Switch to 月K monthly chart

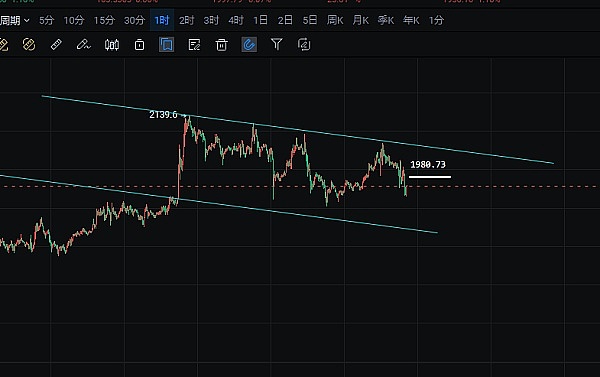[x=360, y=20]
